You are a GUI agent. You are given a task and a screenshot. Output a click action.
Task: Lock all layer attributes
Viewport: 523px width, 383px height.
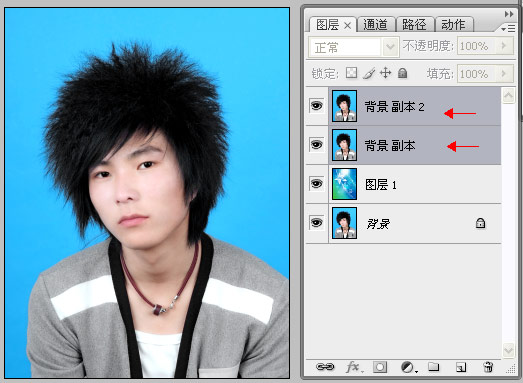coord(403,73)
